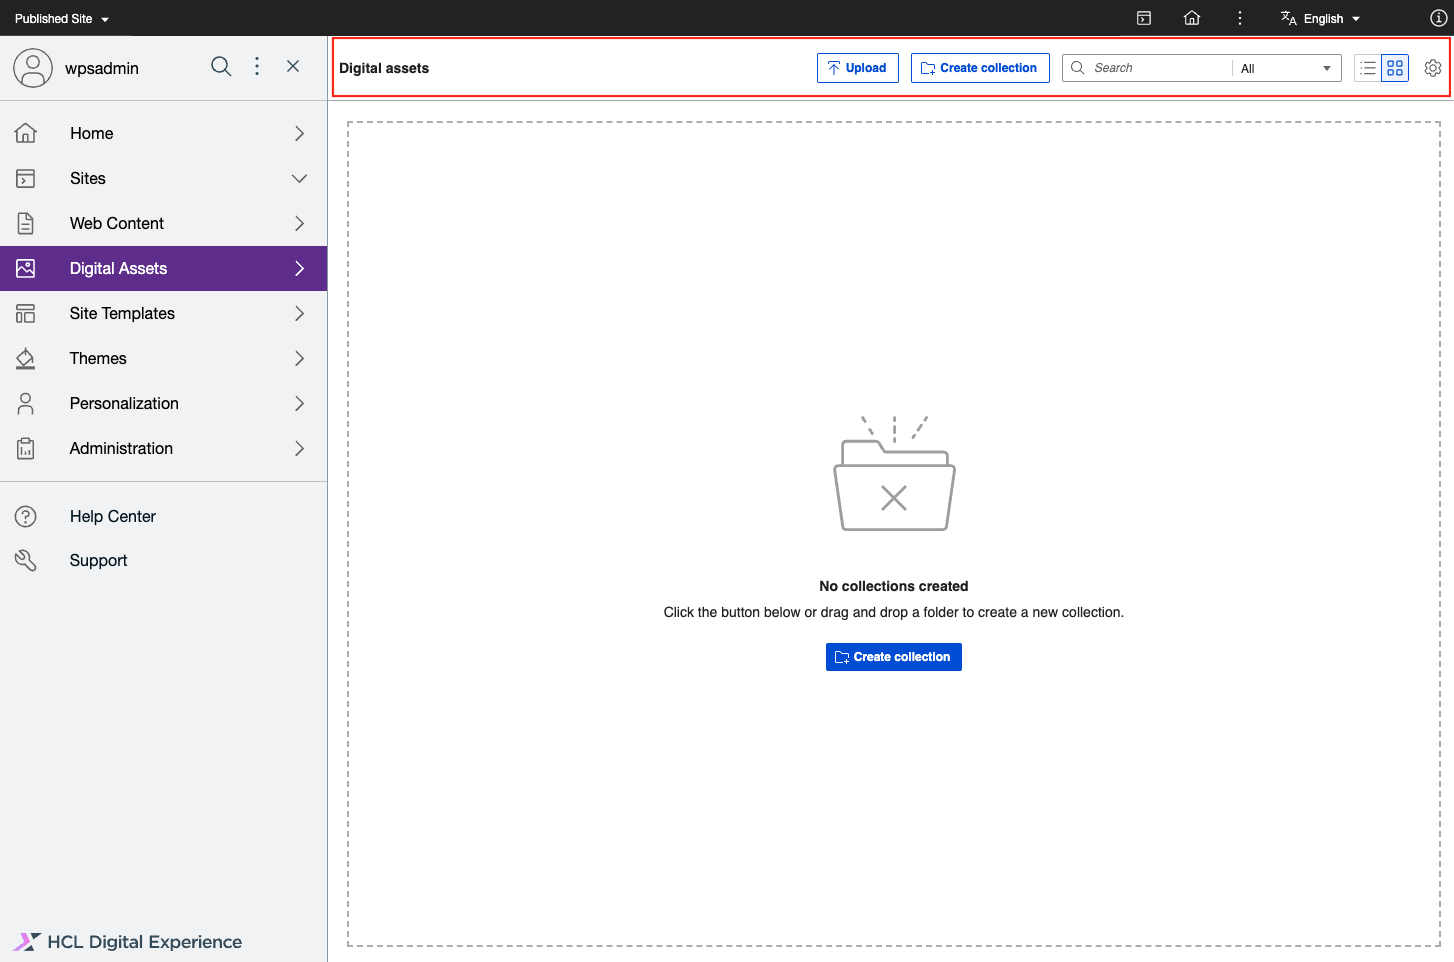Switch to list view of assets
The height and width of the screenshot is (962, 1454).
[1367, 67]
